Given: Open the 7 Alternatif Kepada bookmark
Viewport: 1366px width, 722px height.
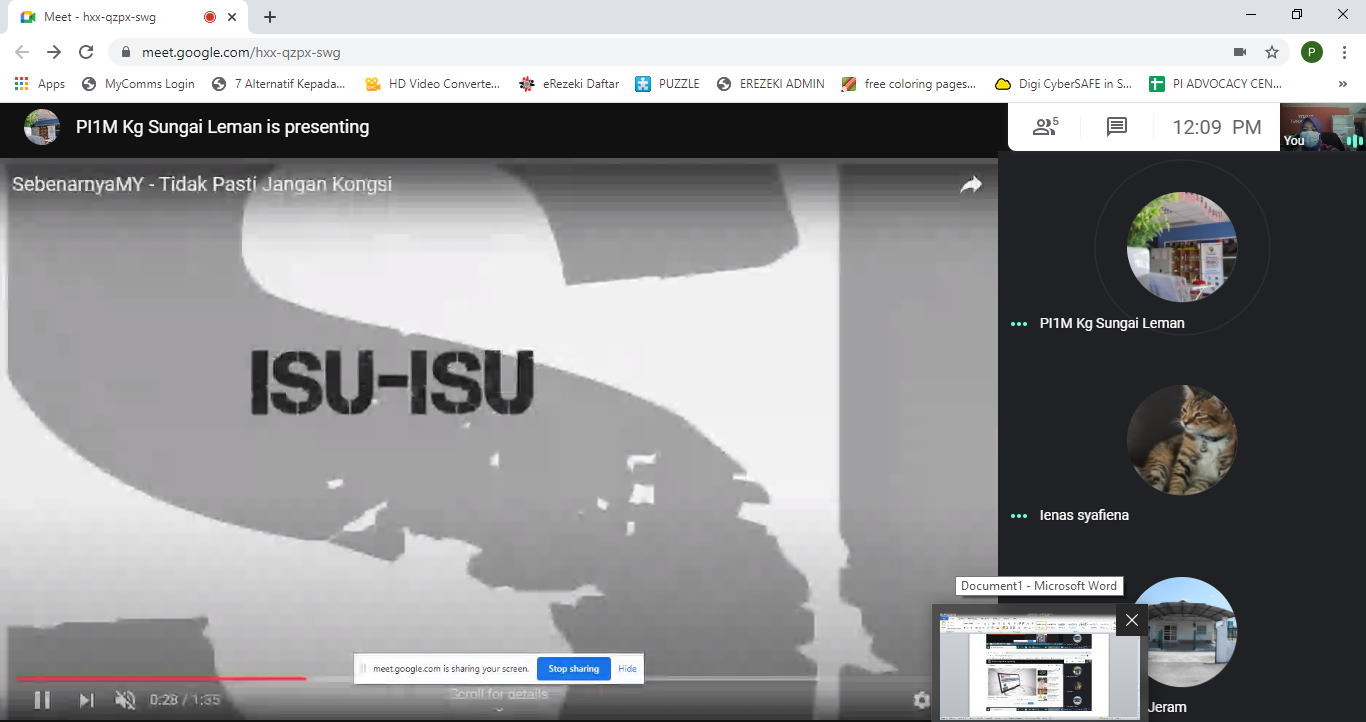Looking at the screenshot, I should point(279,84).
